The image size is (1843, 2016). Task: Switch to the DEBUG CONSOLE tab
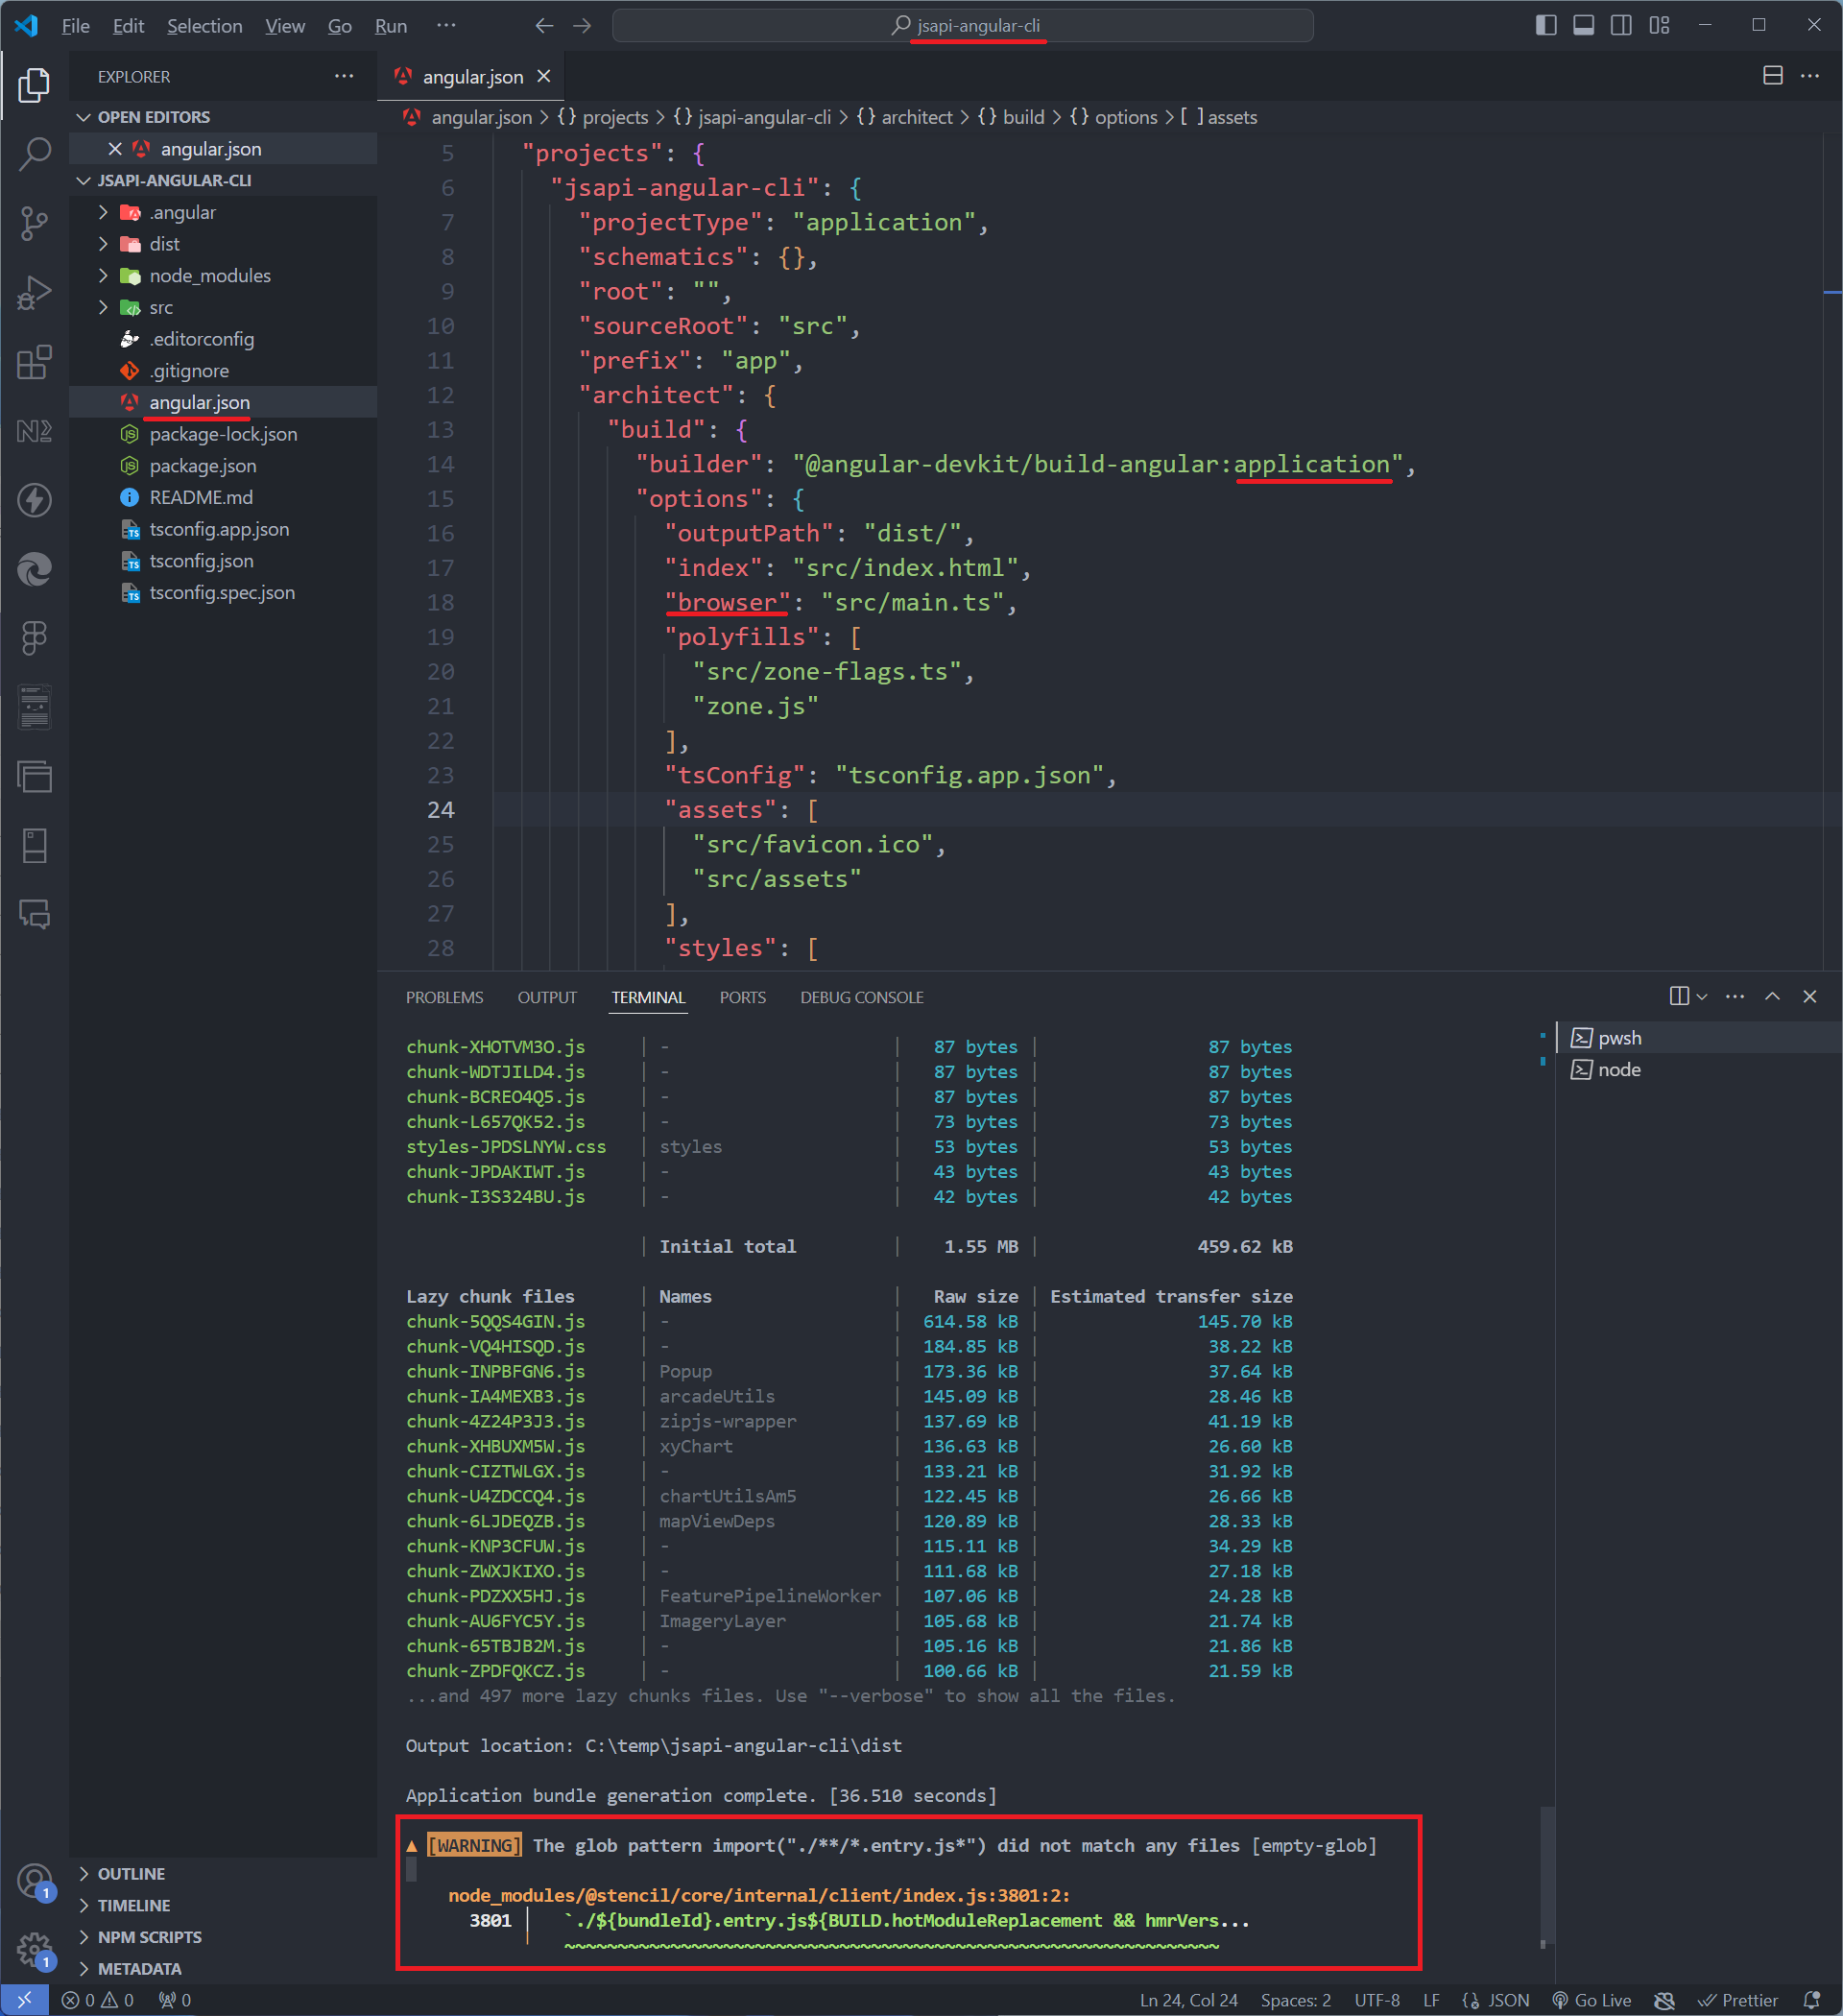tap(861, 998)
